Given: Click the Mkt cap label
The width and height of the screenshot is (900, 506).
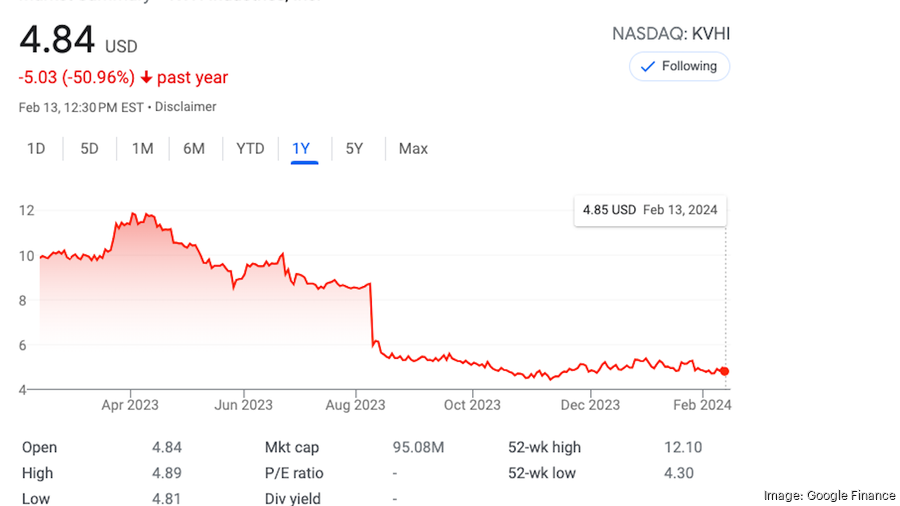Looking at the screenshot, I should (x=292, y=448).
